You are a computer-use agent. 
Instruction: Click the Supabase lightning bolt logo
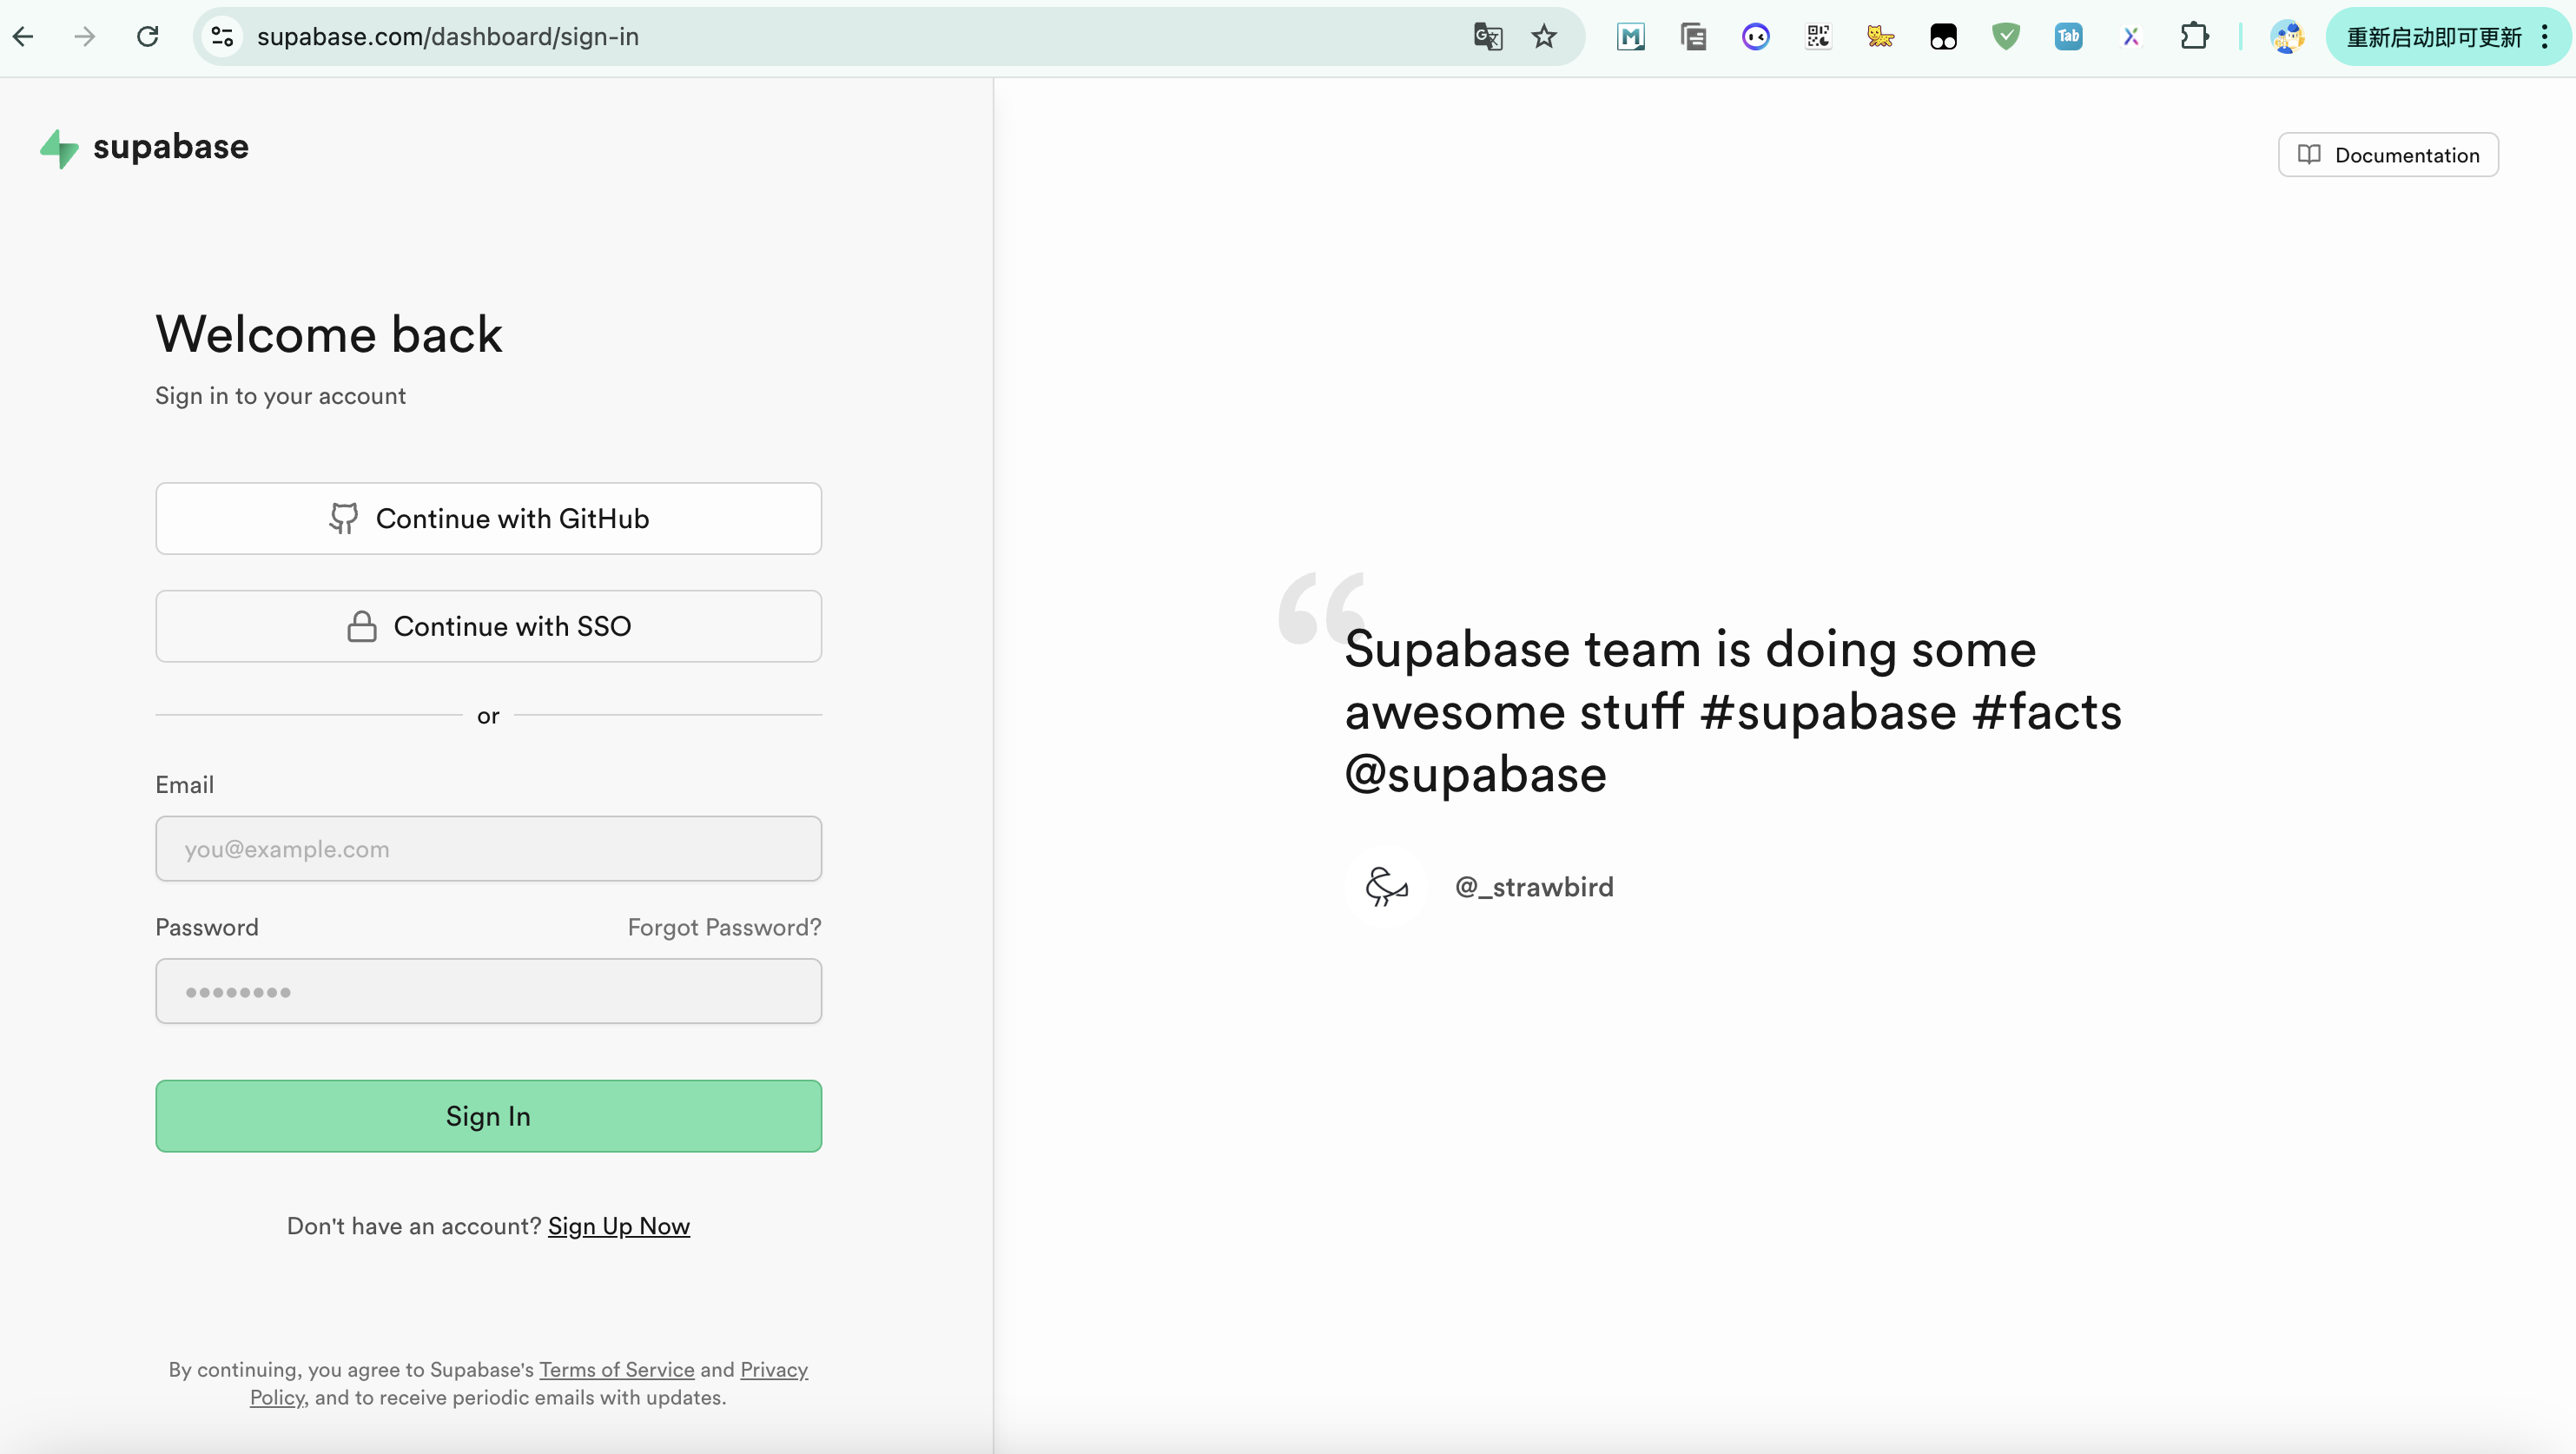pos(59,148)
